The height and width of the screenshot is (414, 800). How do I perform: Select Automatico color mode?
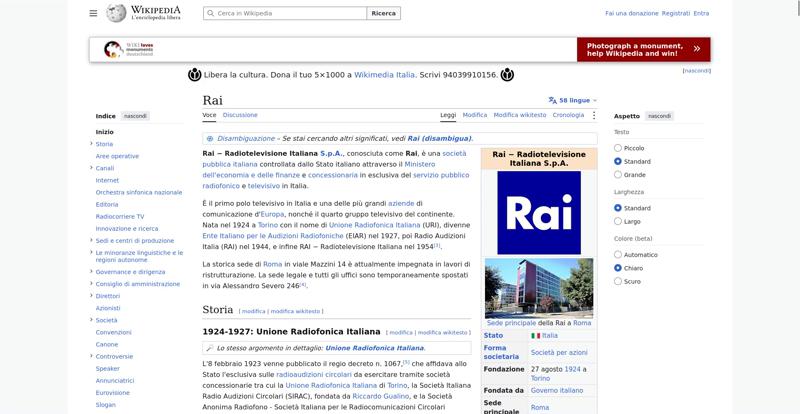tap(618, 255)
